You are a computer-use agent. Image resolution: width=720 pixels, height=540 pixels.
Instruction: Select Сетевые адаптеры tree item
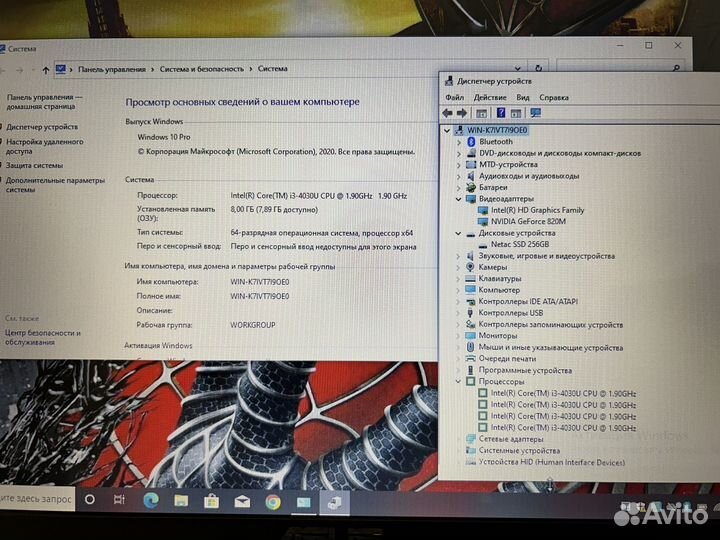(511, 439)
